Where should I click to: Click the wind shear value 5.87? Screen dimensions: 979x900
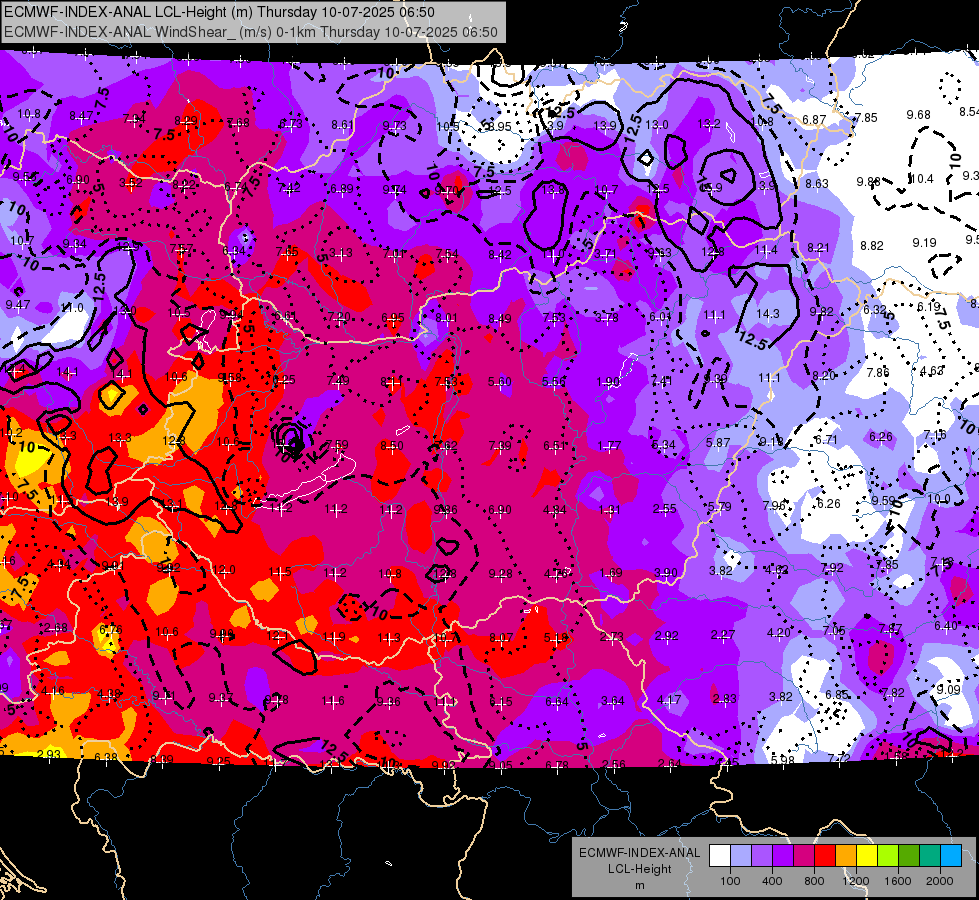718,442
